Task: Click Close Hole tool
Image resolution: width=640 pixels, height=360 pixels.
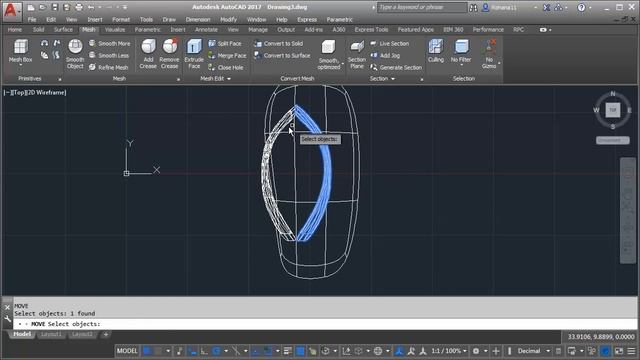Action: [226, 67]
